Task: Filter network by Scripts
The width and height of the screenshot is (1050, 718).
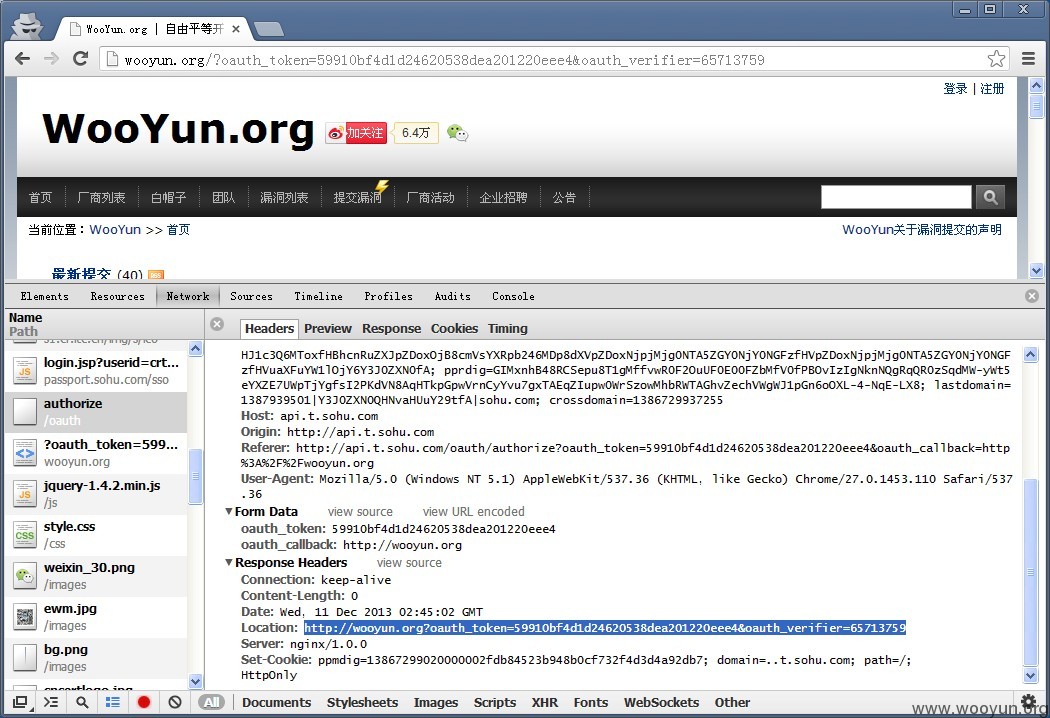Action: 495,702
